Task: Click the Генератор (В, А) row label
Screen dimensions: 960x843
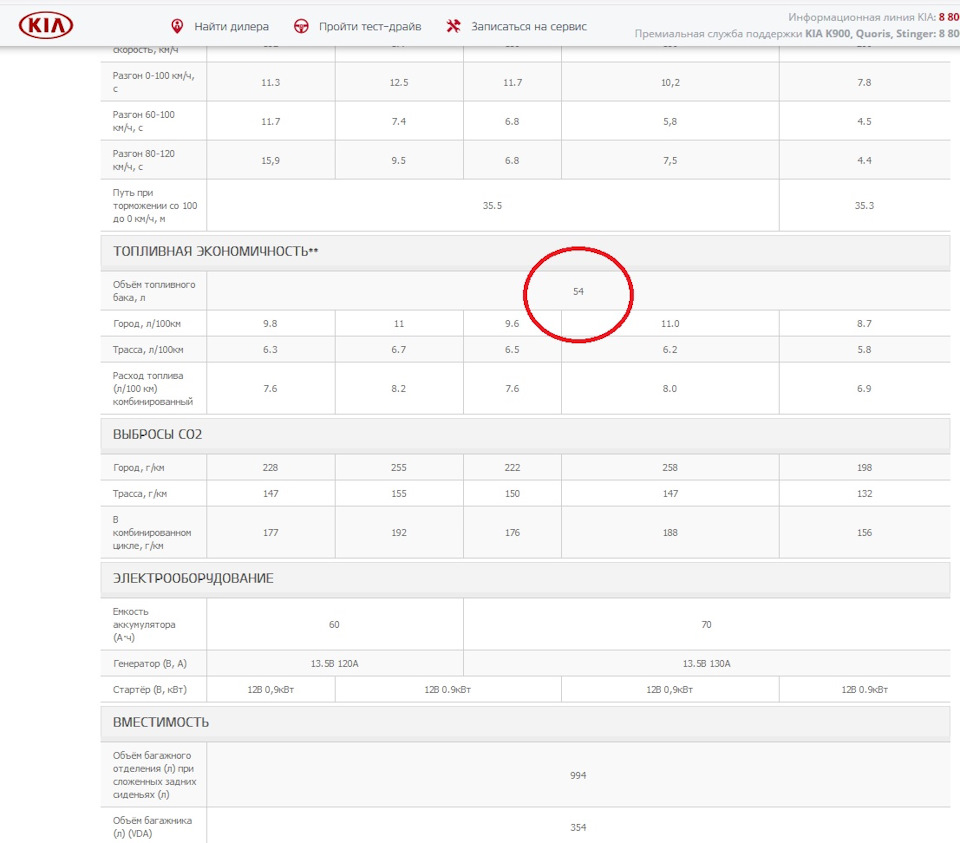Action: pyautogui.click(x=150, y=664)
